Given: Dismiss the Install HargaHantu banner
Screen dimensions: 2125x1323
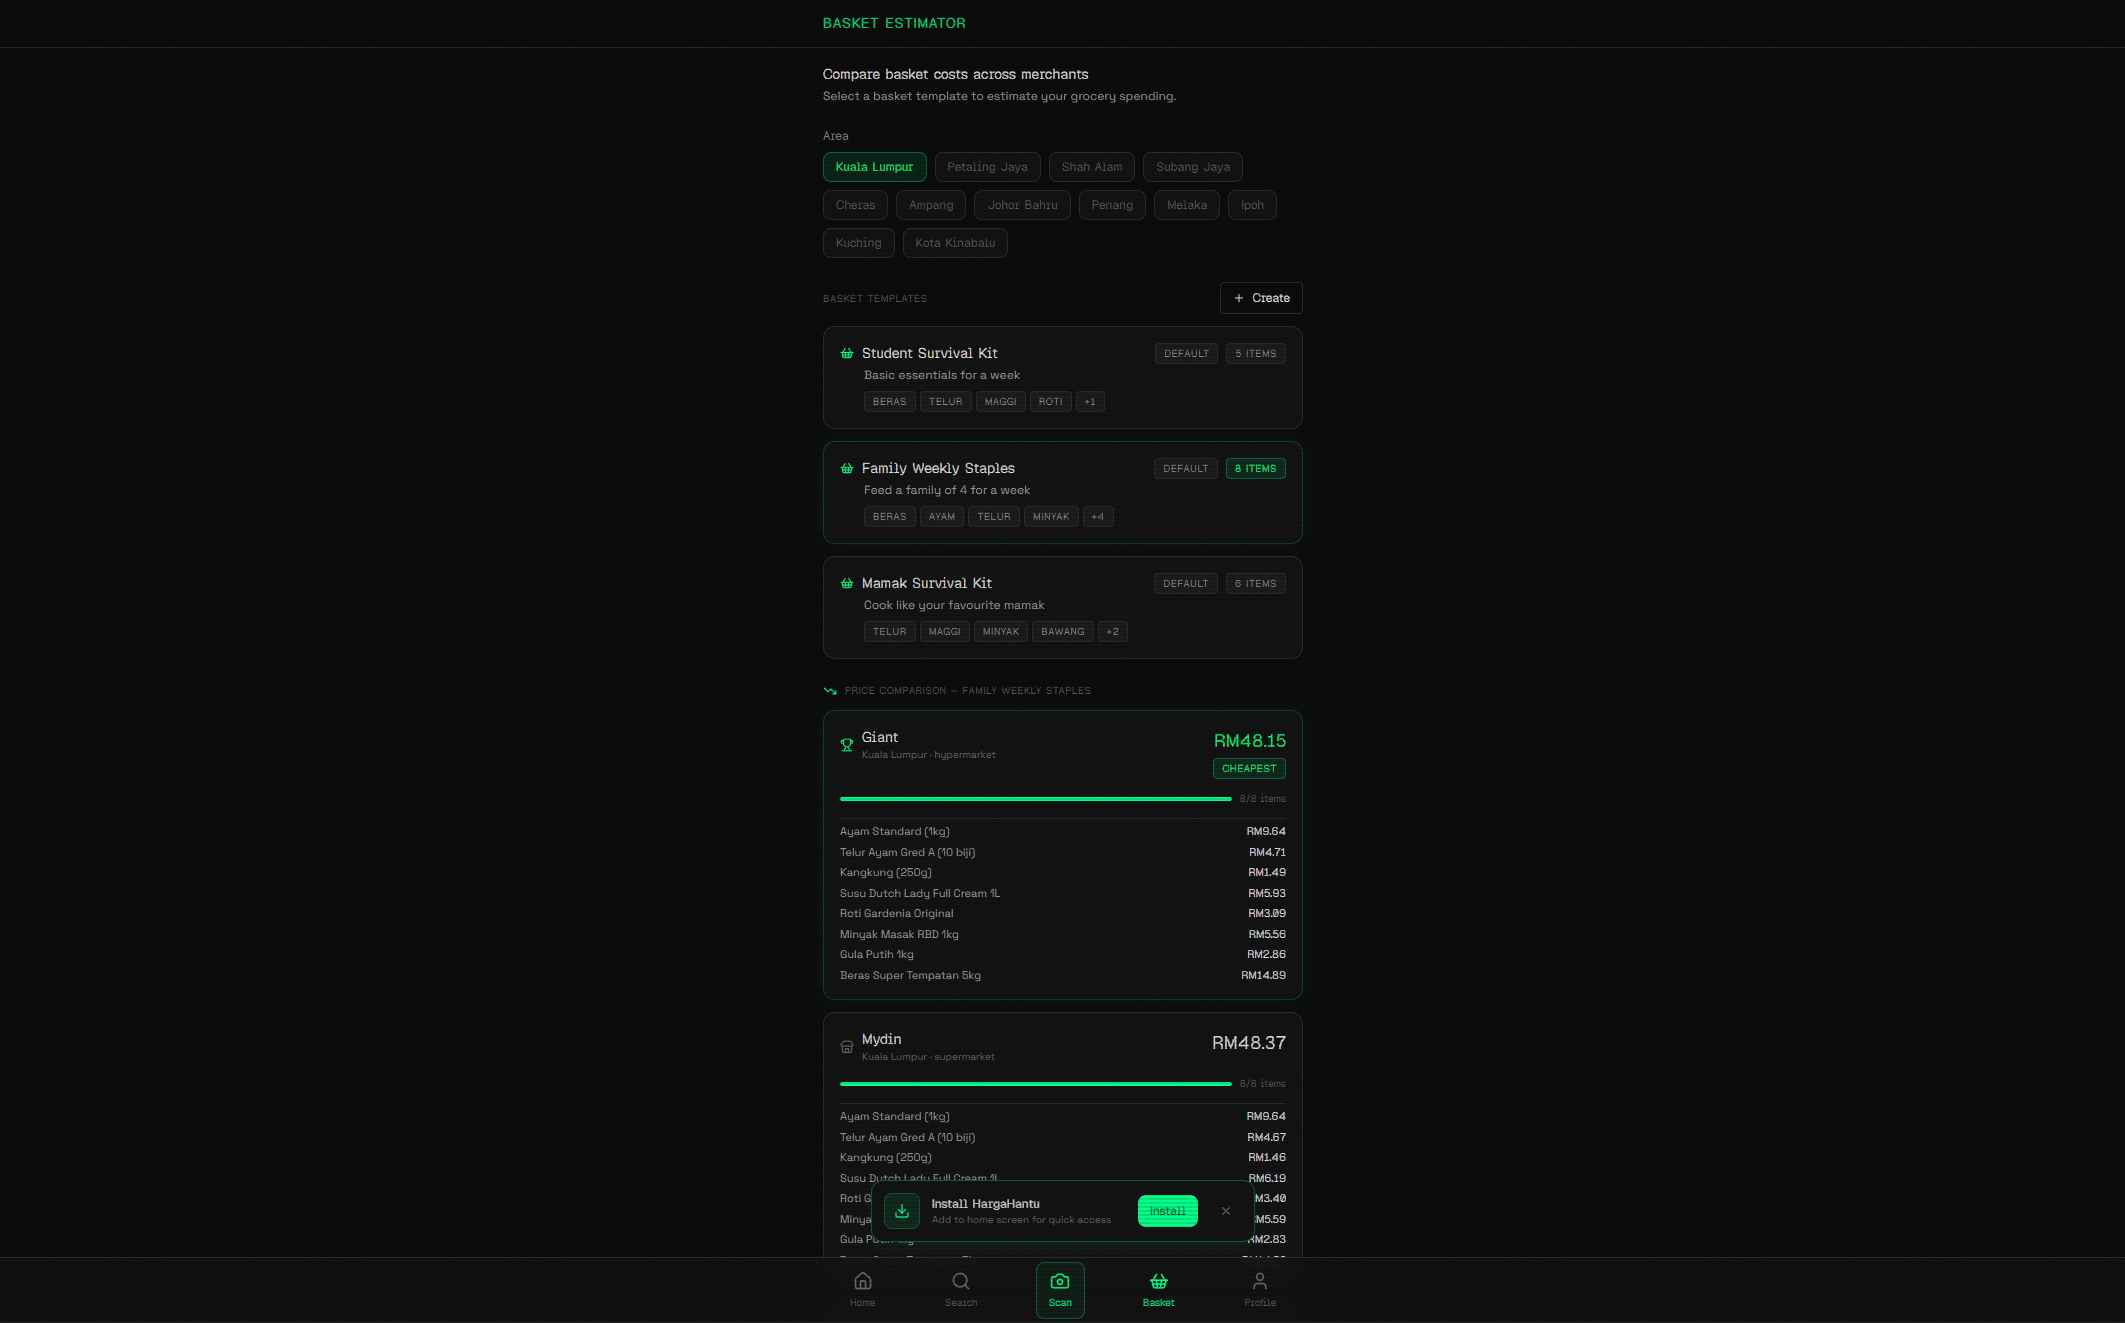Looking at the screenshot, I should pos(1226,1211).
